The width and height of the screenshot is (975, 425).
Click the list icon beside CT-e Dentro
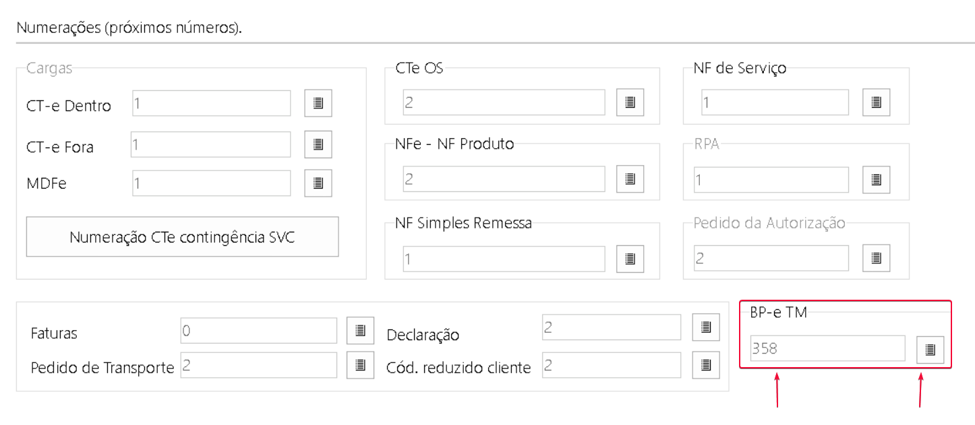coord(318,103)
